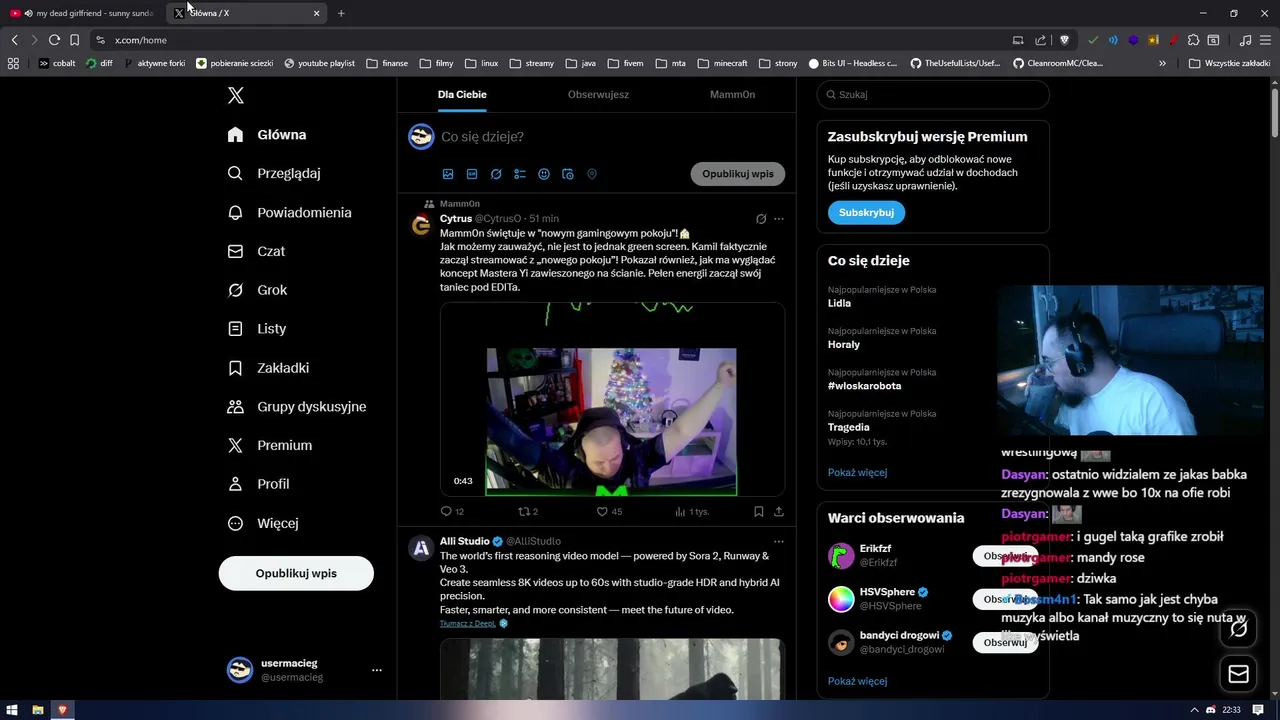1280x720 pixels.
Task: Open the emoji picker in composer
Action: tap(544, 174)
